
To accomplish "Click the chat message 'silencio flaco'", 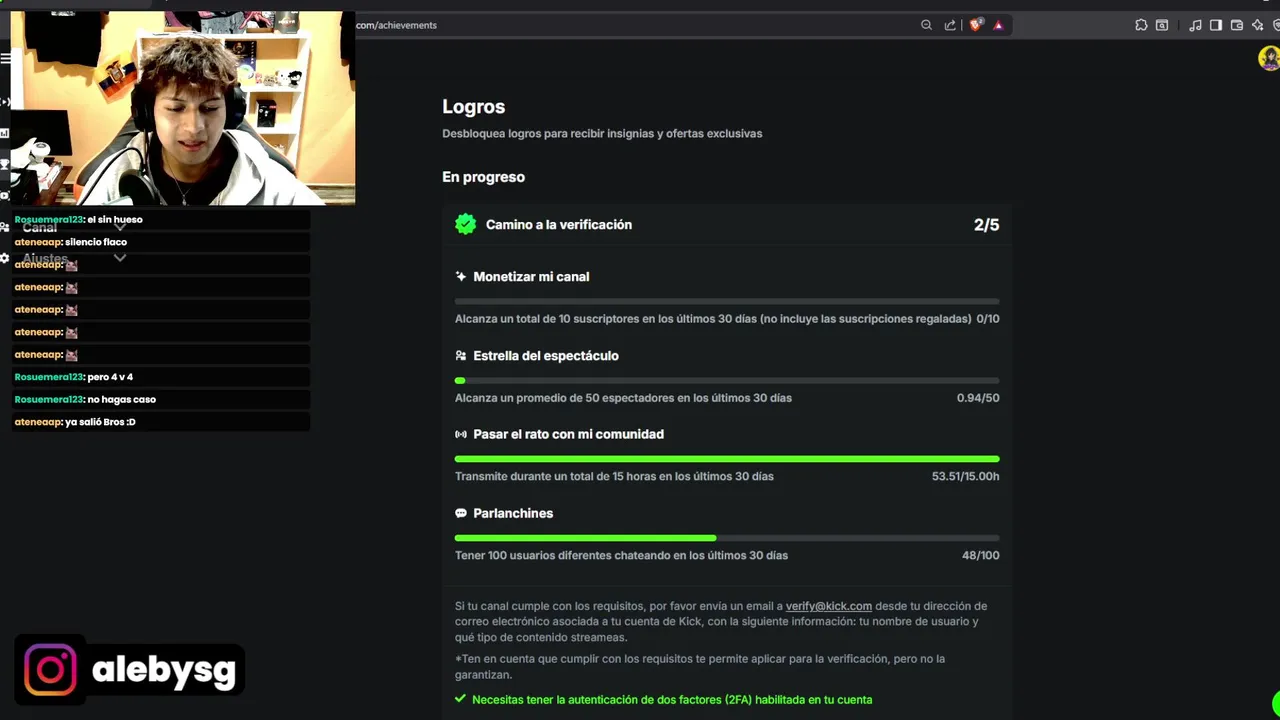I will click(x=96, y=242).
